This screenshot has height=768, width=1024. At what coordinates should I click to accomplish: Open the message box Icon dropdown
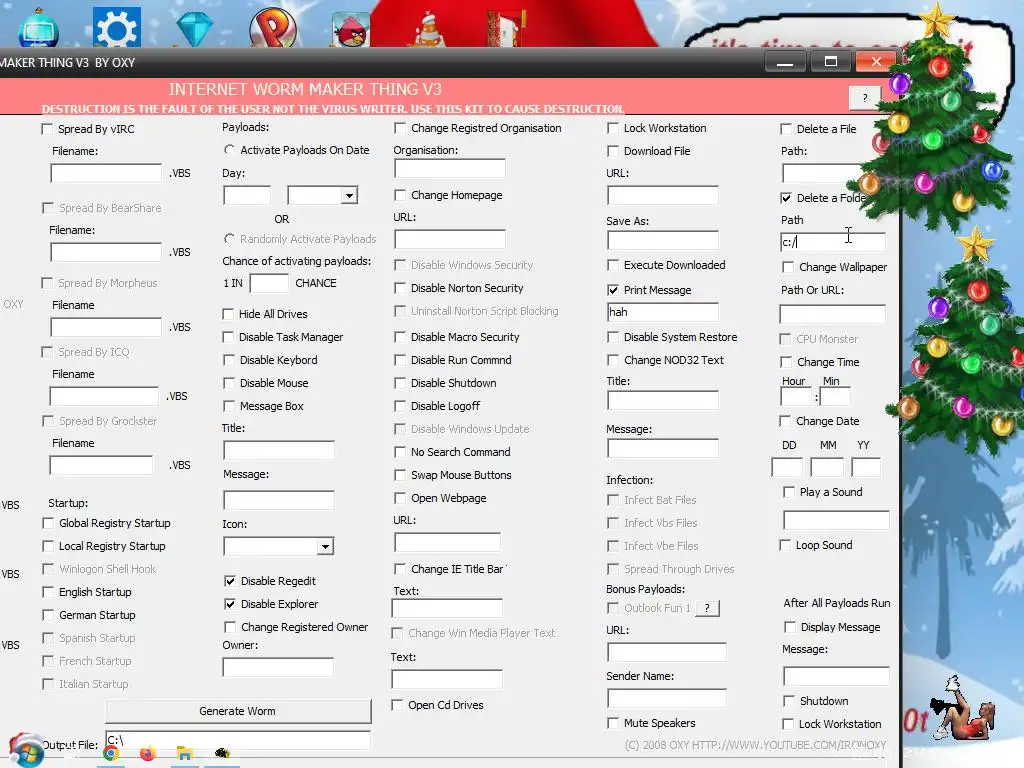(x=325, y=546)
